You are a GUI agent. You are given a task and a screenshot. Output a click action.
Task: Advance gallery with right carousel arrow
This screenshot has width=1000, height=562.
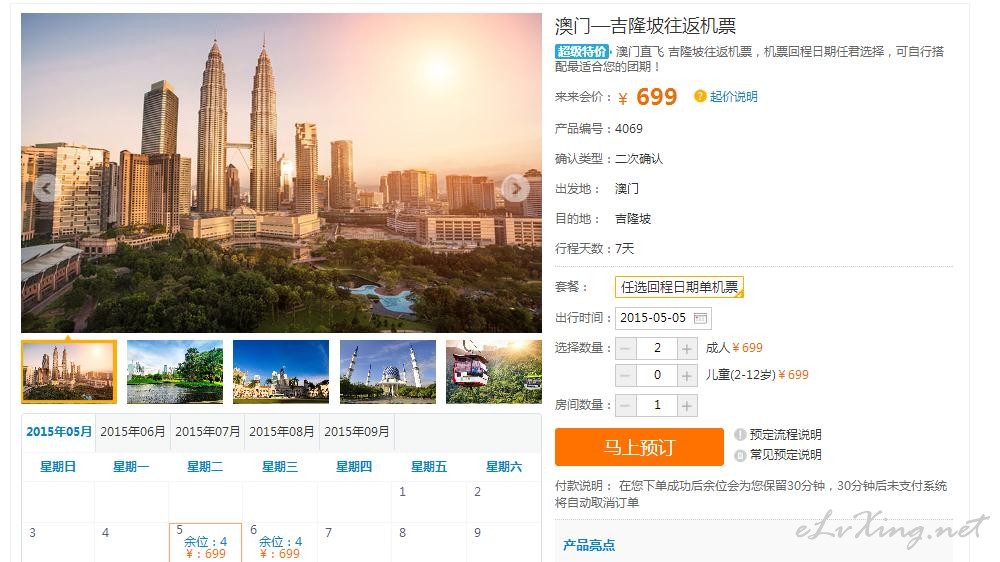[x=515, y=188]
